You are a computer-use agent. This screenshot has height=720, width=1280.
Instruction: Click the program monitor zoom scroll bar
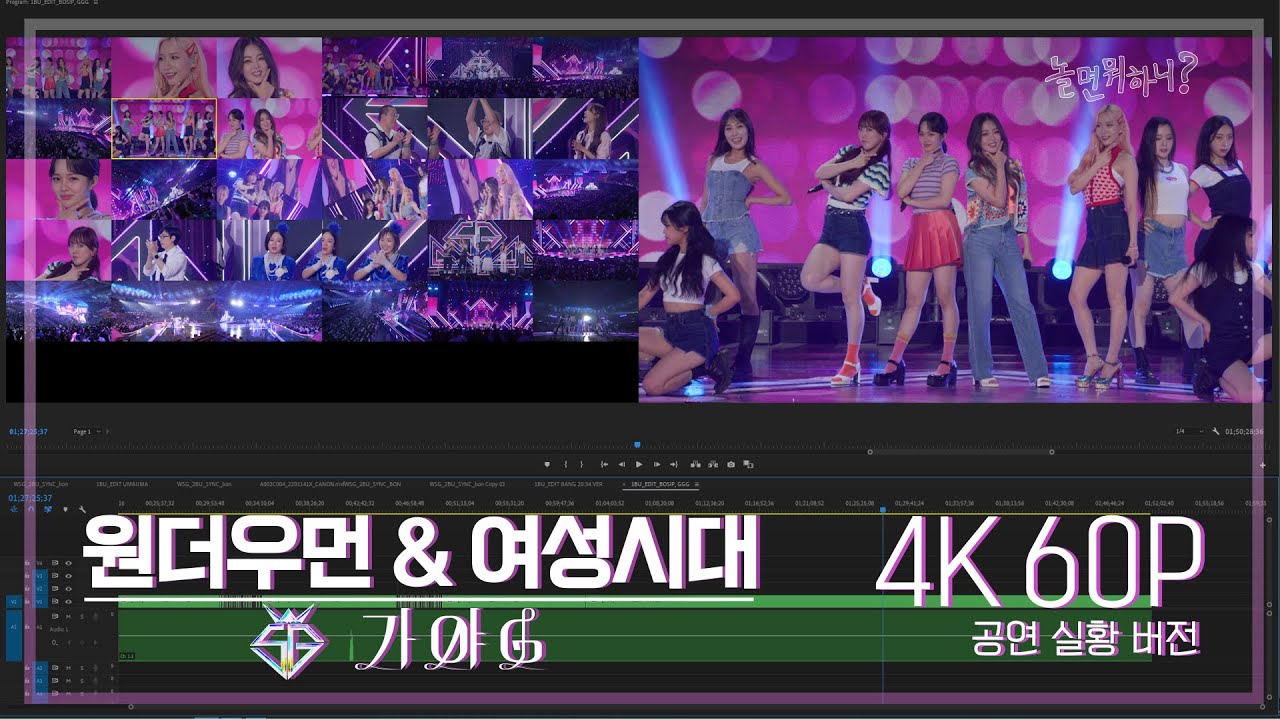pyautogui.click(x=960, y=452)
